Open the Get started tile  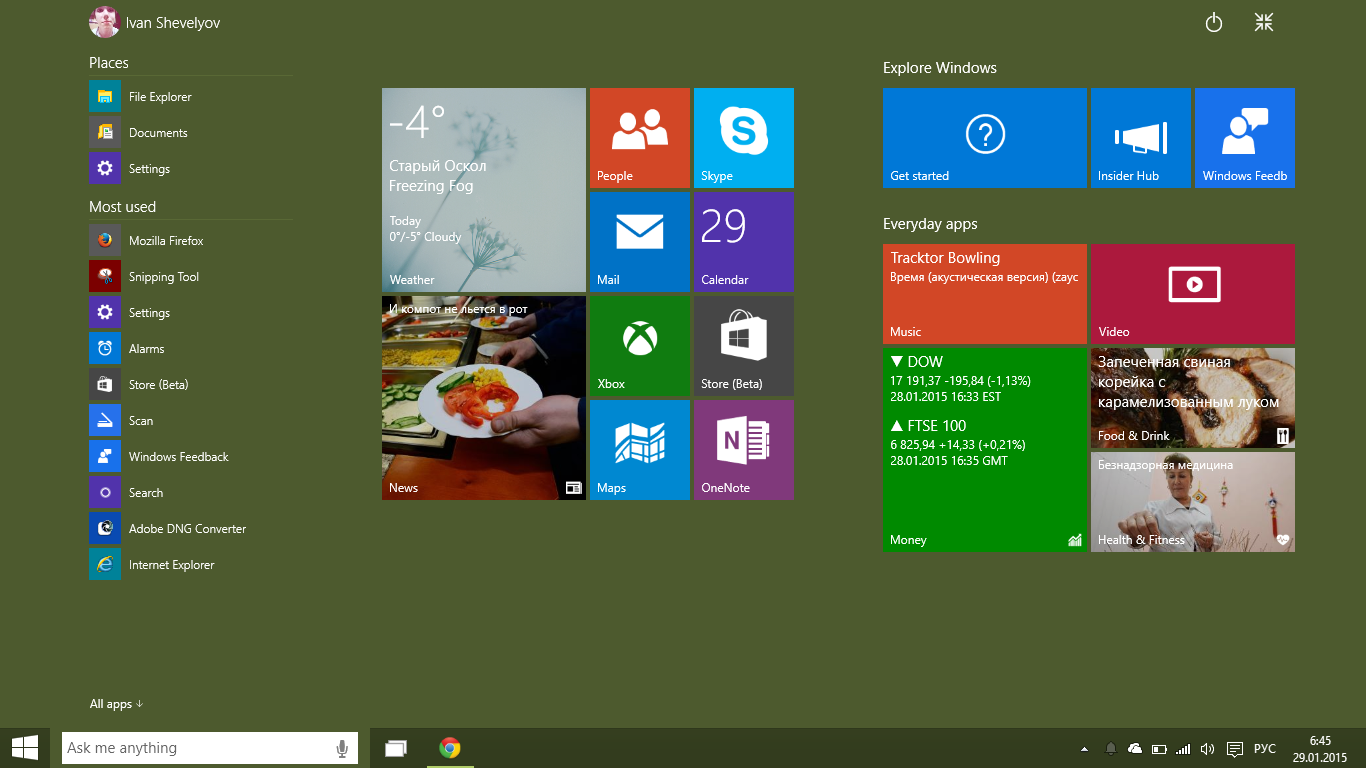click(985, 138)
